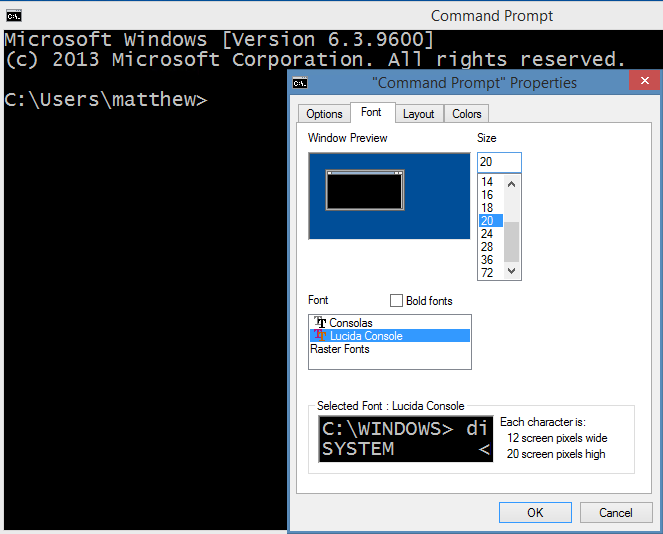Click the TrueType icon beside Consolas
This screenshot has width=663, height=534.
click(320, 323)
